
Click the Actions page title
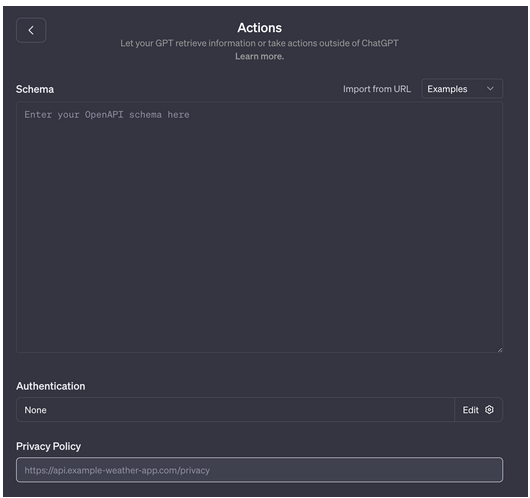[259, 28]
